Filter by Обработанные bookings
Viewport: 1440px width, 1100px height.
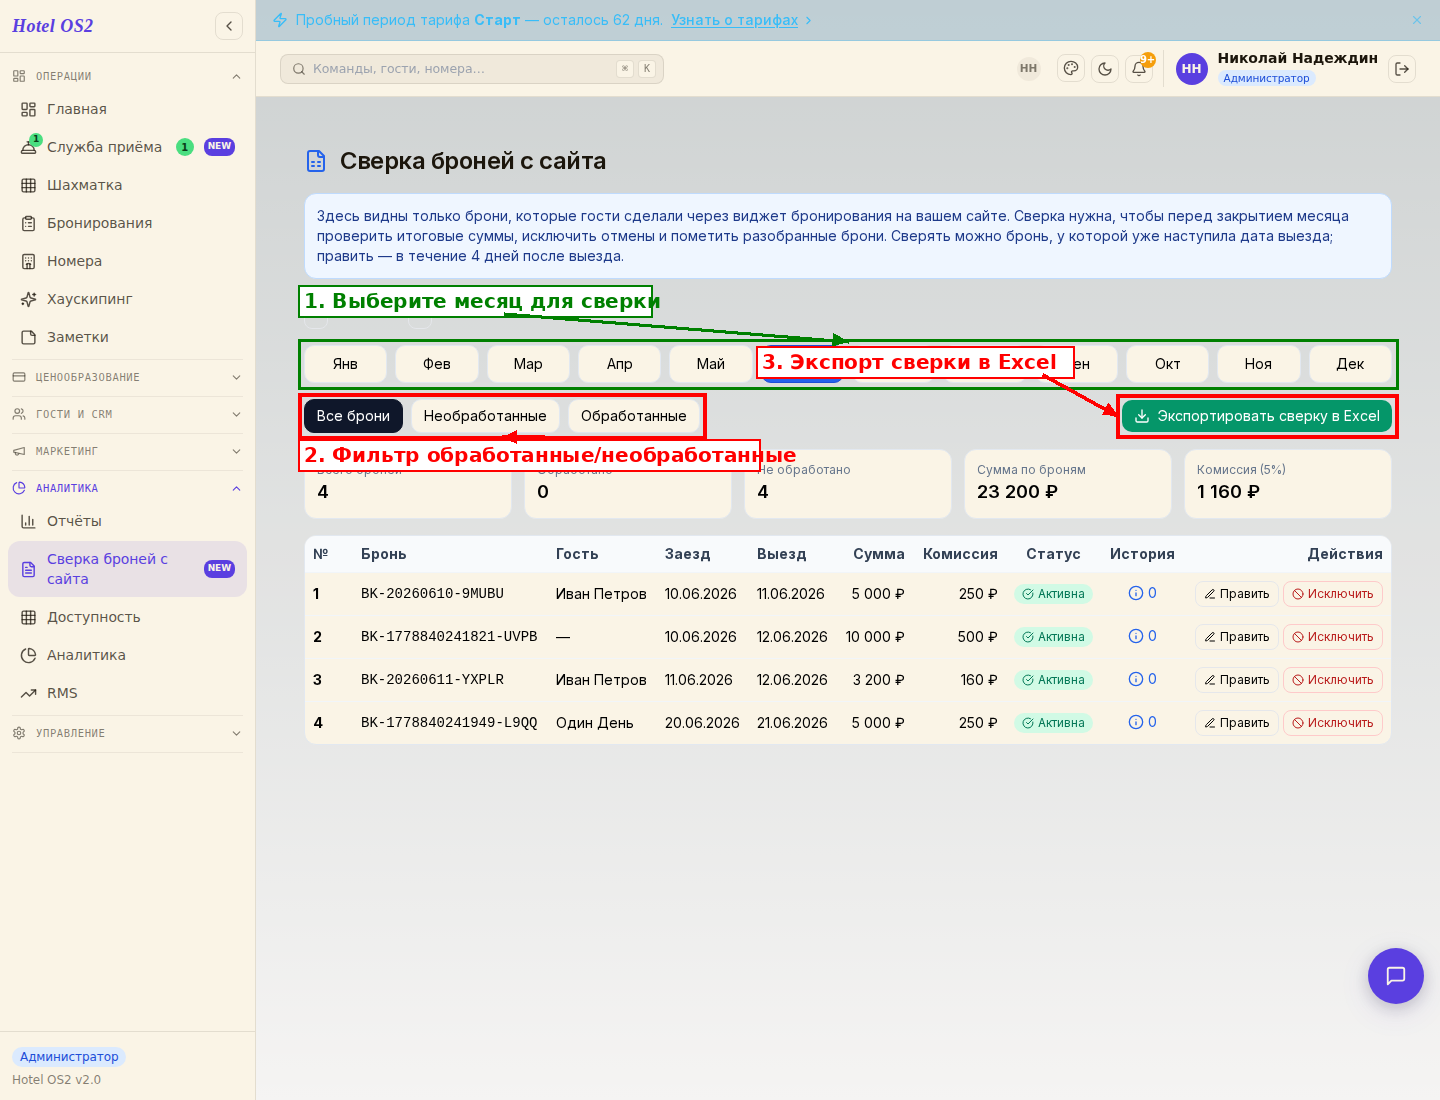point(634,416)
